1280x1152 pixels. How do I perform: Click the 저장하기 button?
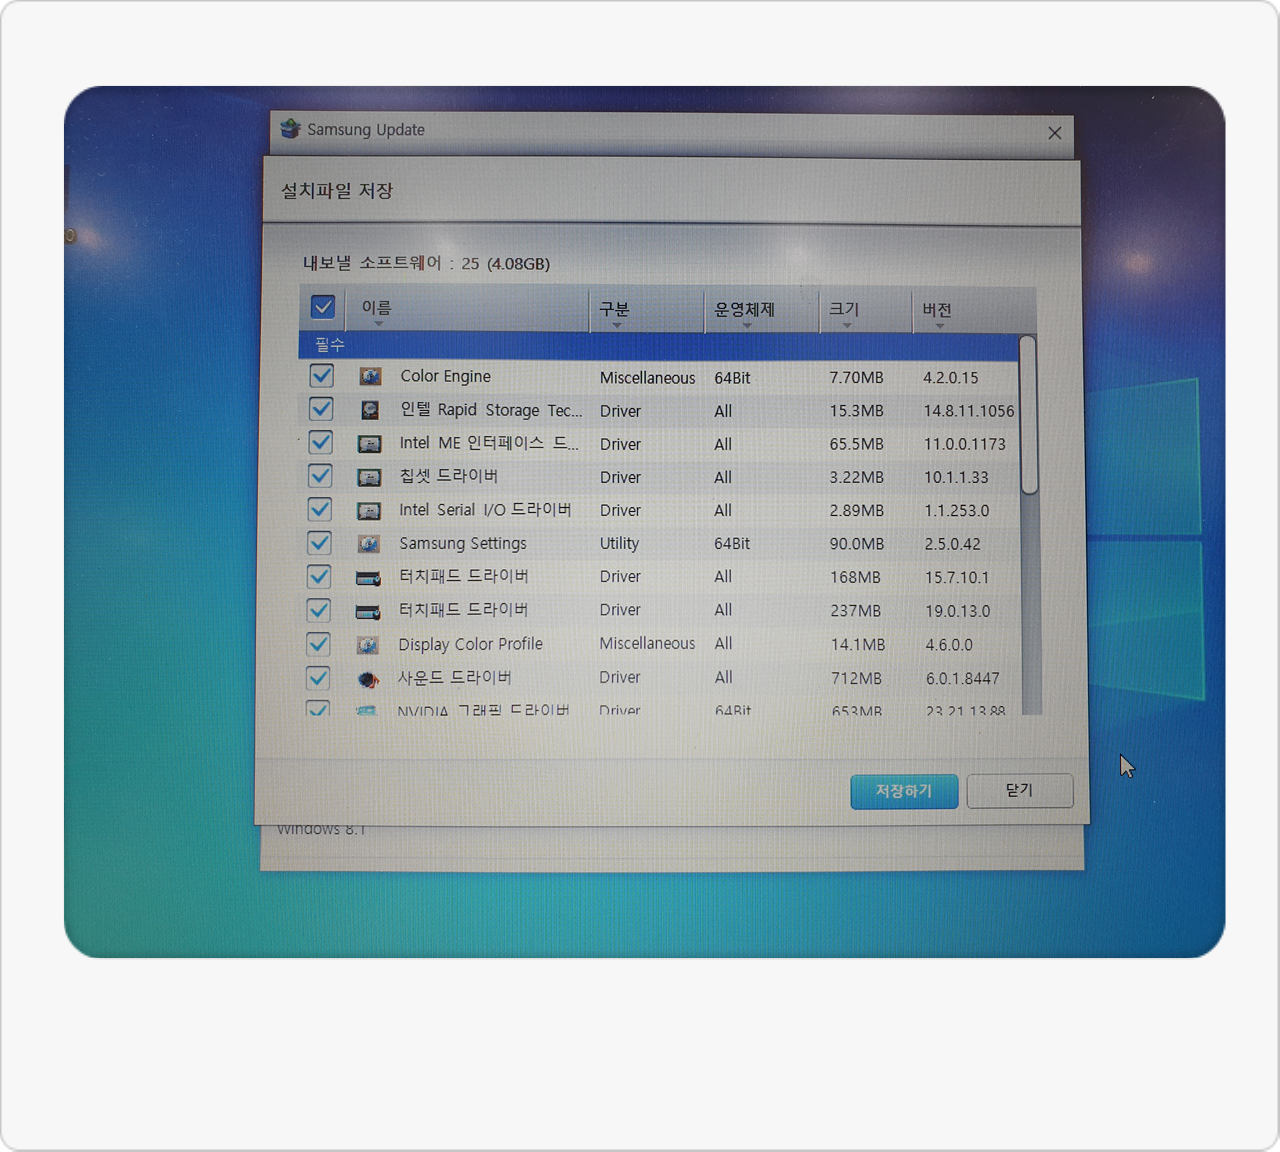click(x=904, y=791)
